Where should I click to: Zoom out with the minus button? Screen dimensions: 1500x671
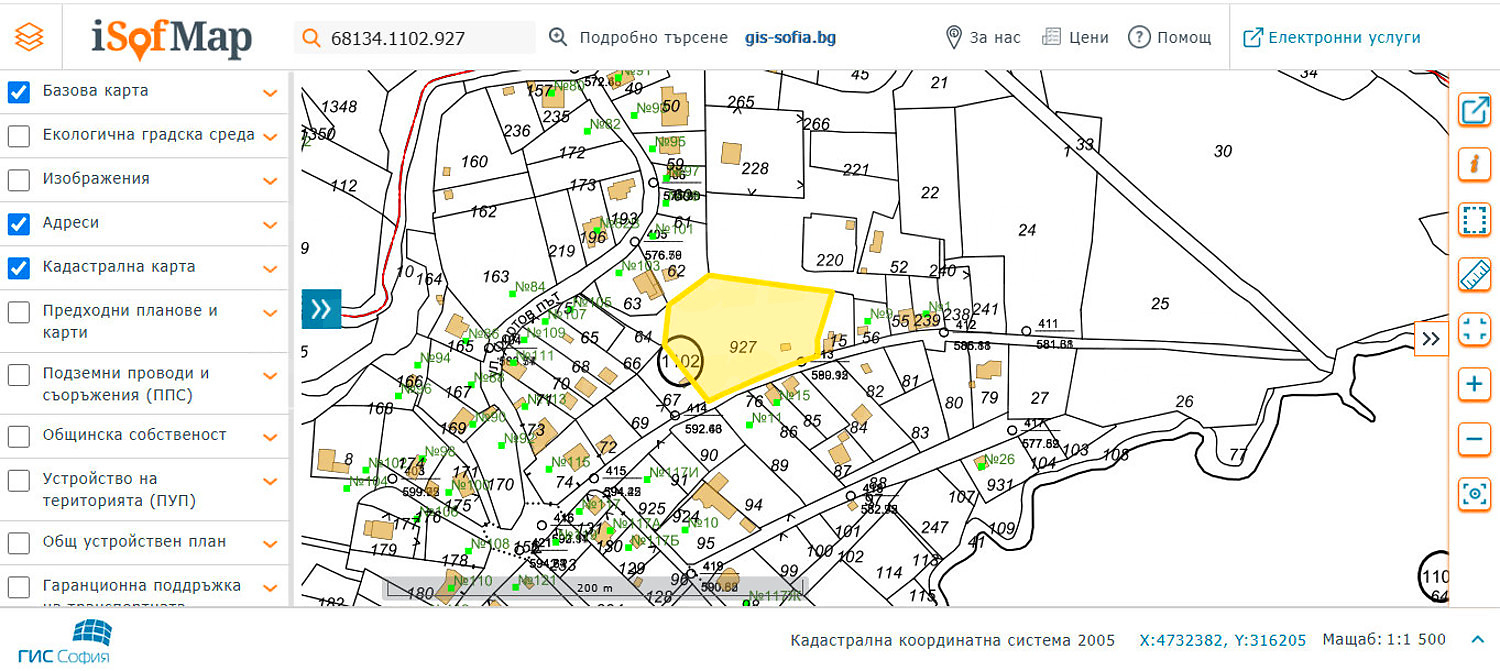[x=1474, y=439]
